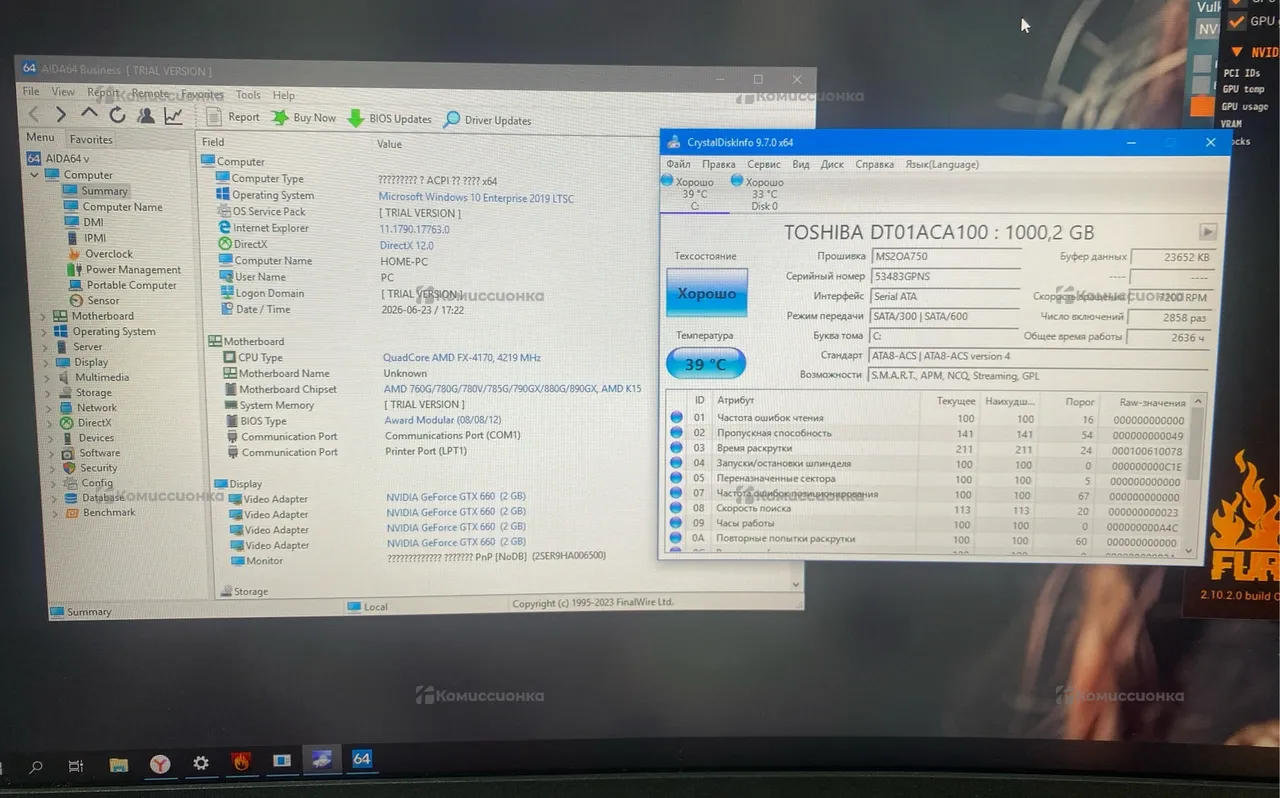Expand the Storage tree node
Image resolution: width=1280 pixels, height=798 pixels.
pos(44,393)
